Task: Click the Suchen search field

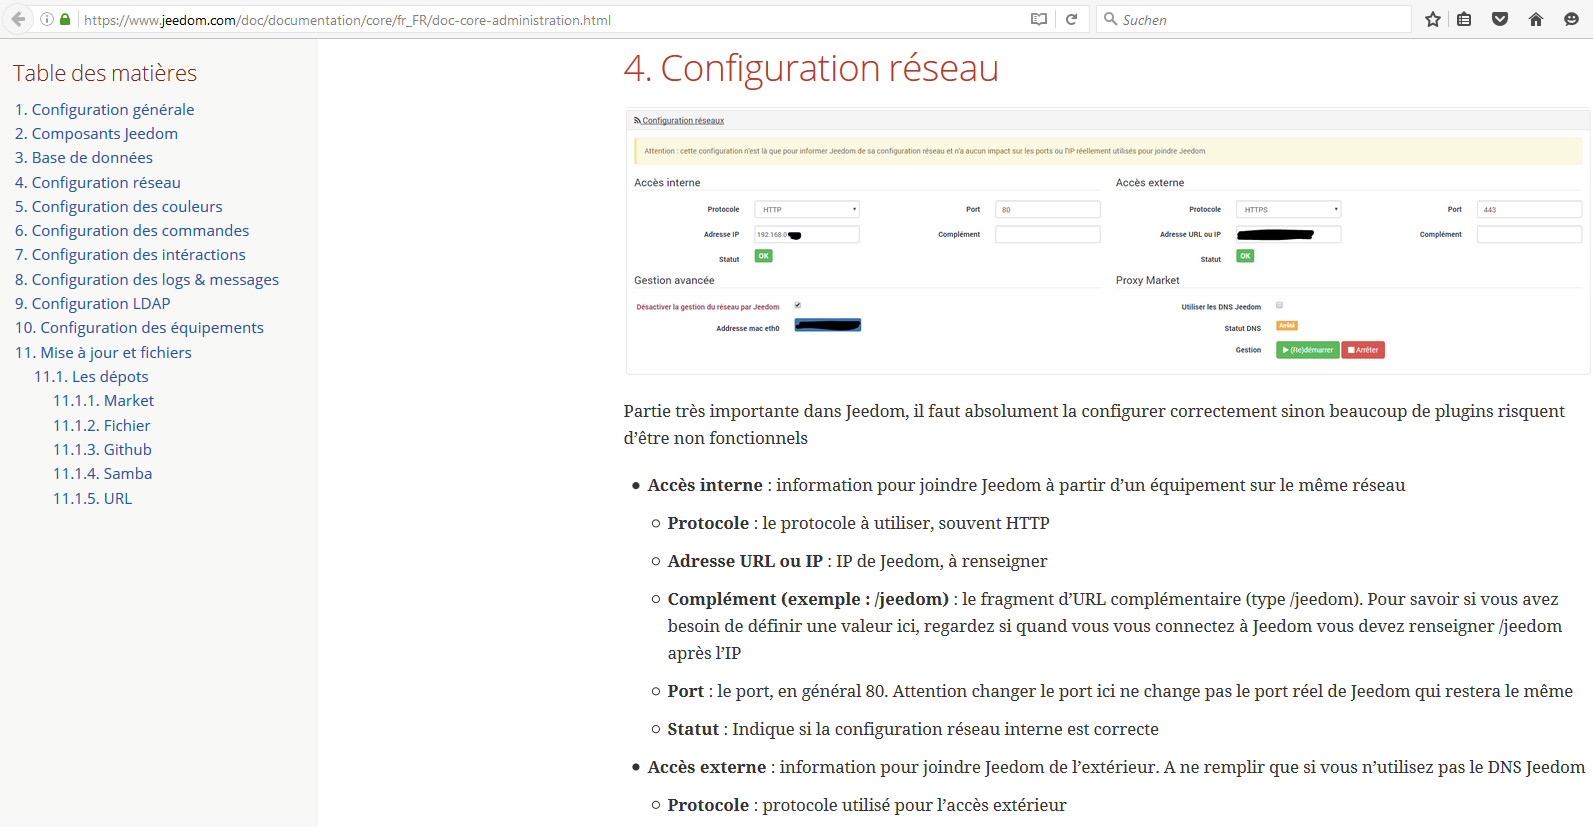Action: click(x=1255, y=19)
